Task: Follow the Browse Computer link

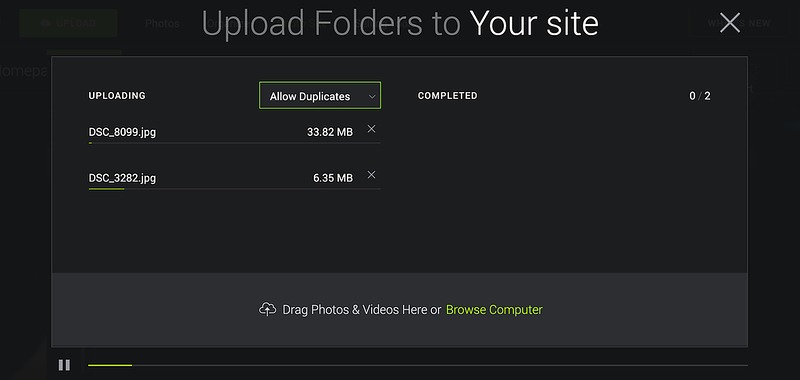Action: [494, 310]
